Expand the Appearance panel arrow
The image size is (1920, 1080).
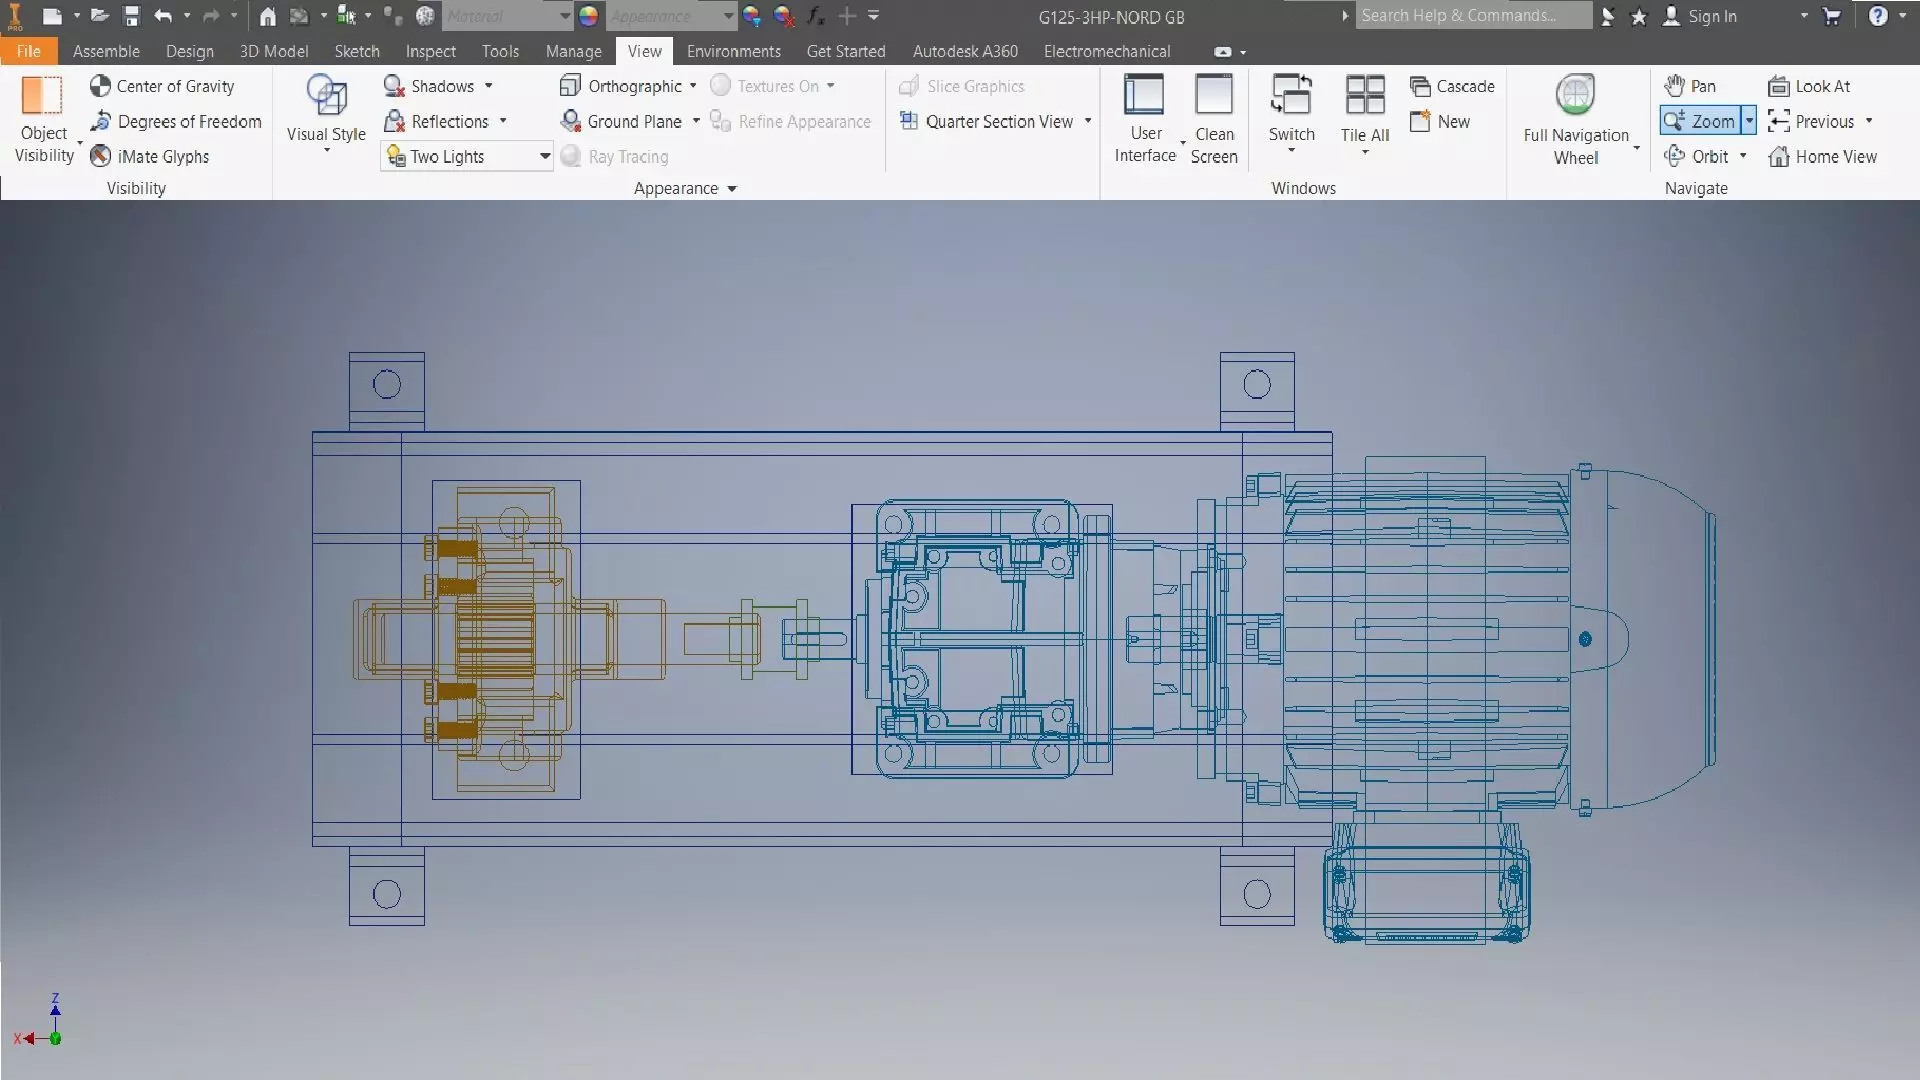pyautogui.click(x=732, y=189)
